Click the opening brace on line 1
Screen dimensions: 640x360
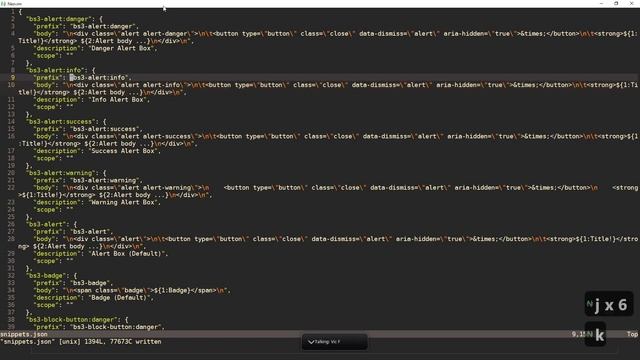click(20, 11)
